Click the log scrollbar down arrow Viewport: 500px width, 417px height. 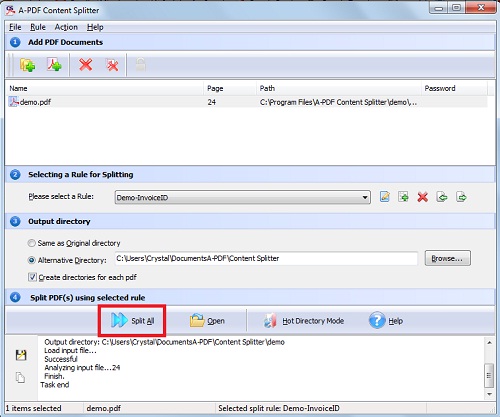pos(489,394)
